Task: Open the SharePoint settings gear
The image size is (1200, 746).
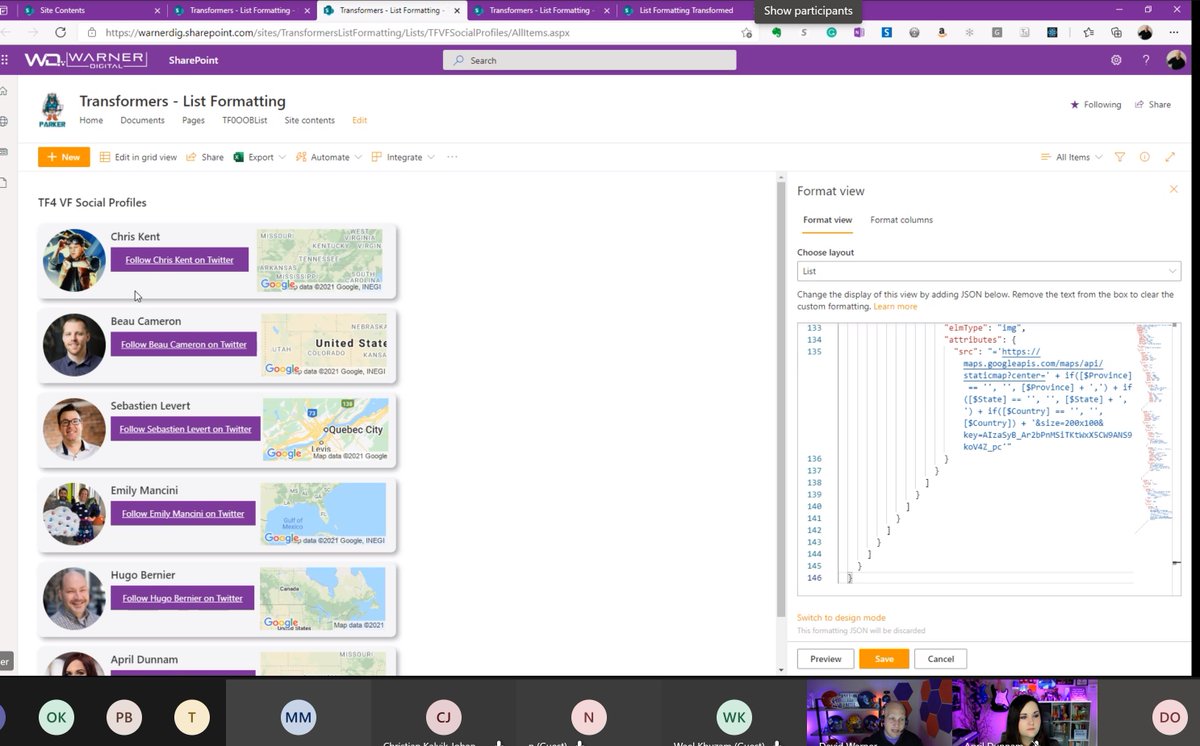Action: pyautogui.click(x=1116, y=60)
